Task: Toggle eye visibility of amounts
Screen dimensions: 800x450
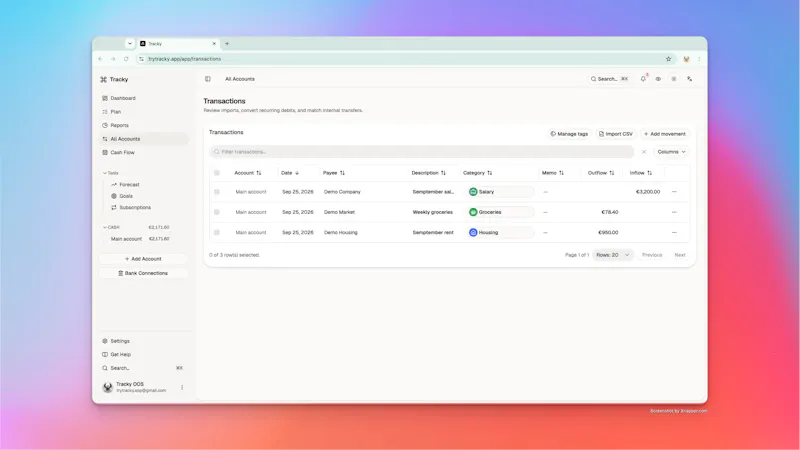Action: coord(658,79)
